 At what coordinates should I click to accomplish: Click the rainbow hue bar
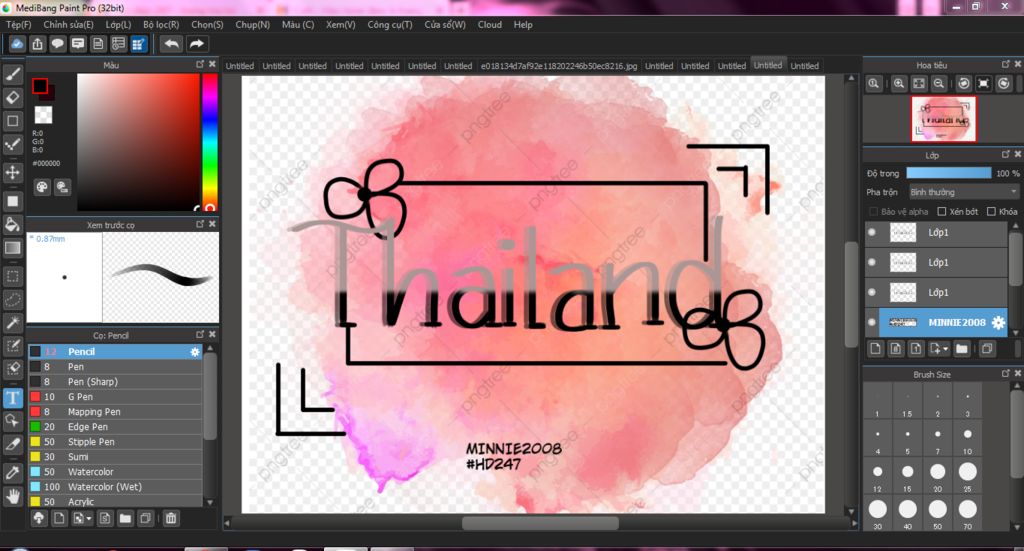(x=210, y=142)
